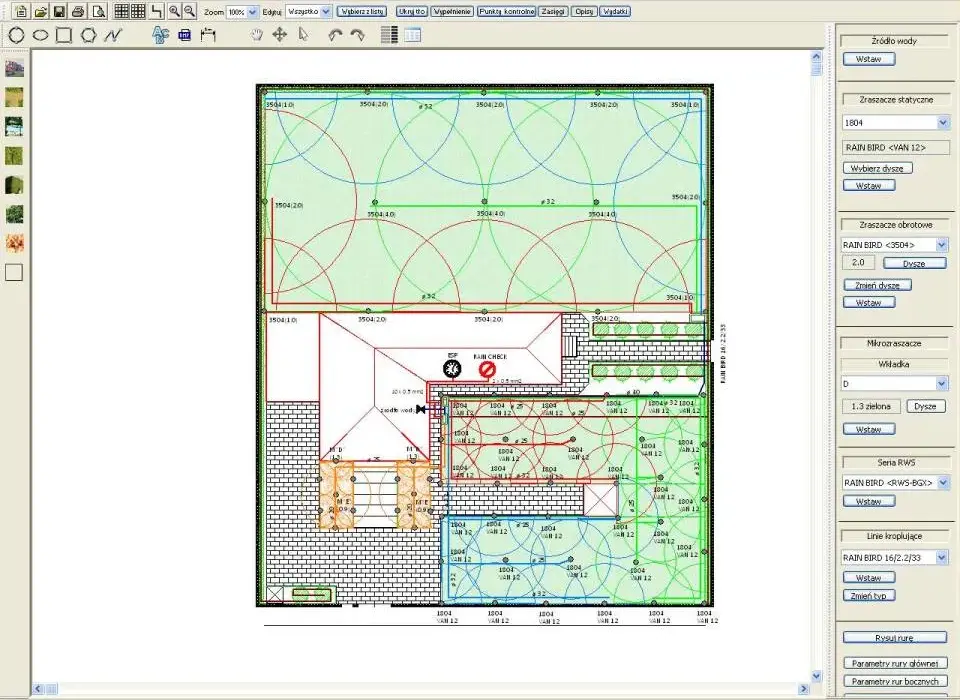The height and width of the screenshot is (700, 960).
Task: Click the 'Wybierz z listy' button
Action: pos(362,12)
